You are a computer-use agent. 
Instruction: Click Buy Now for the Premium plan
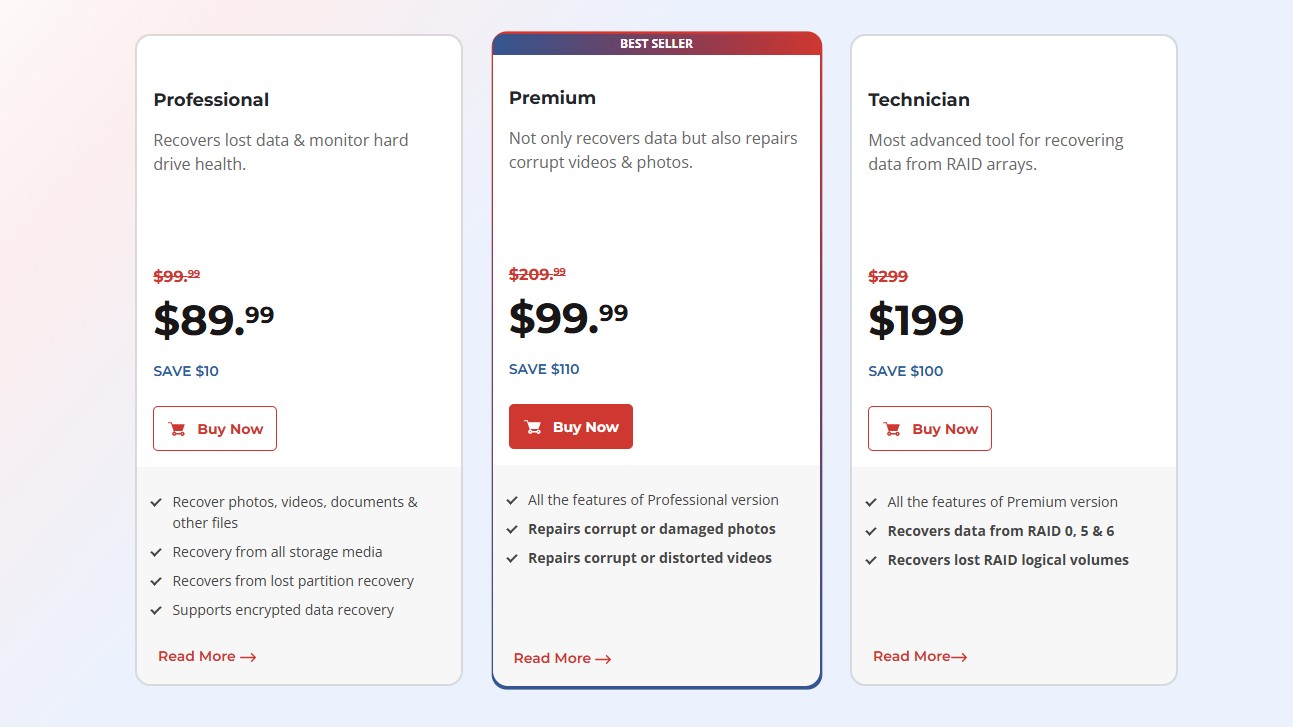pyautogui.click(x=571, y=426)
